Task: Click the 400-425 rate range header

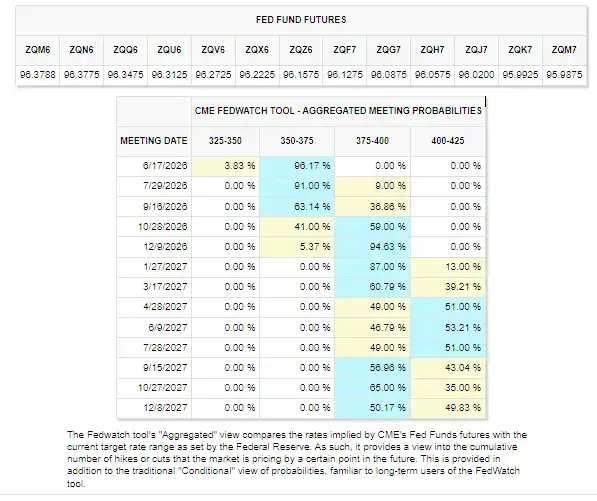Action: [x=448, y=141]
